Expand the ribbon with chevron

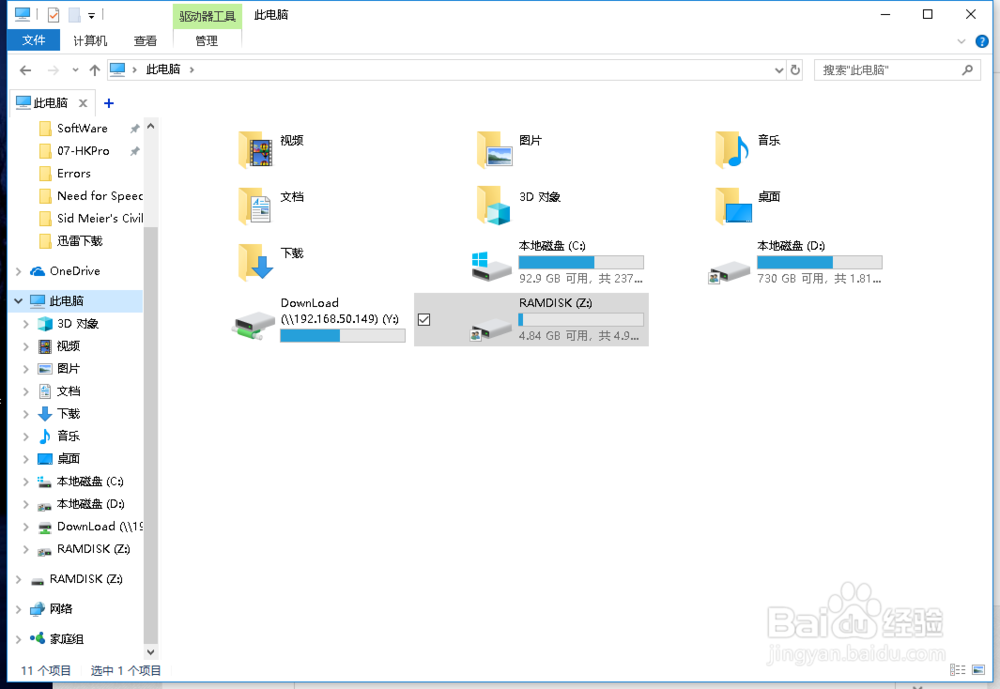pyautogui.click(x=961, y=41)
